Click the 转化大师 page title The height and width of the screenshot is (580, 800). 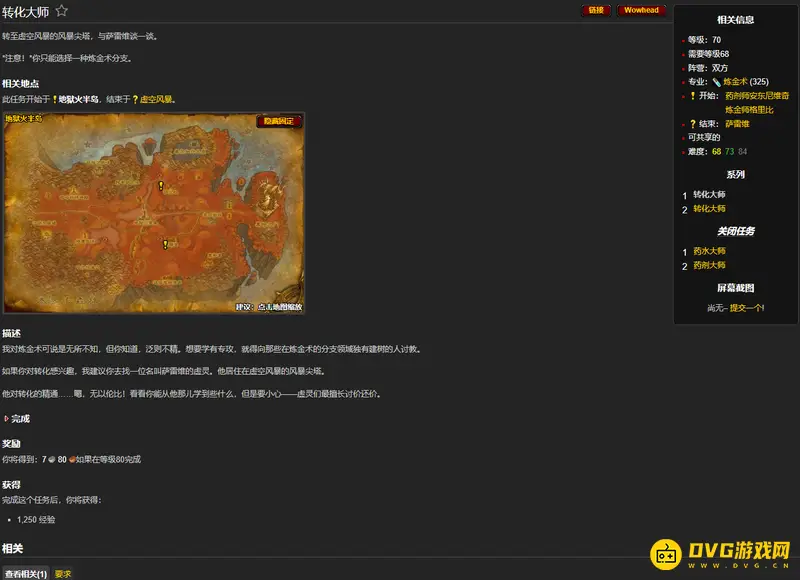point(26,12)
